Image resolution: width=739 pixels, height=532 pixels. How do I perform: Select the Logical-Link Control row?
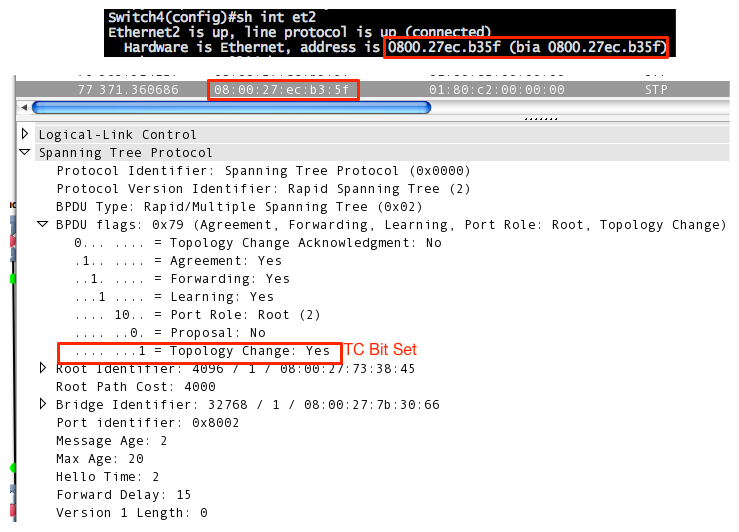tap(382, 135)
